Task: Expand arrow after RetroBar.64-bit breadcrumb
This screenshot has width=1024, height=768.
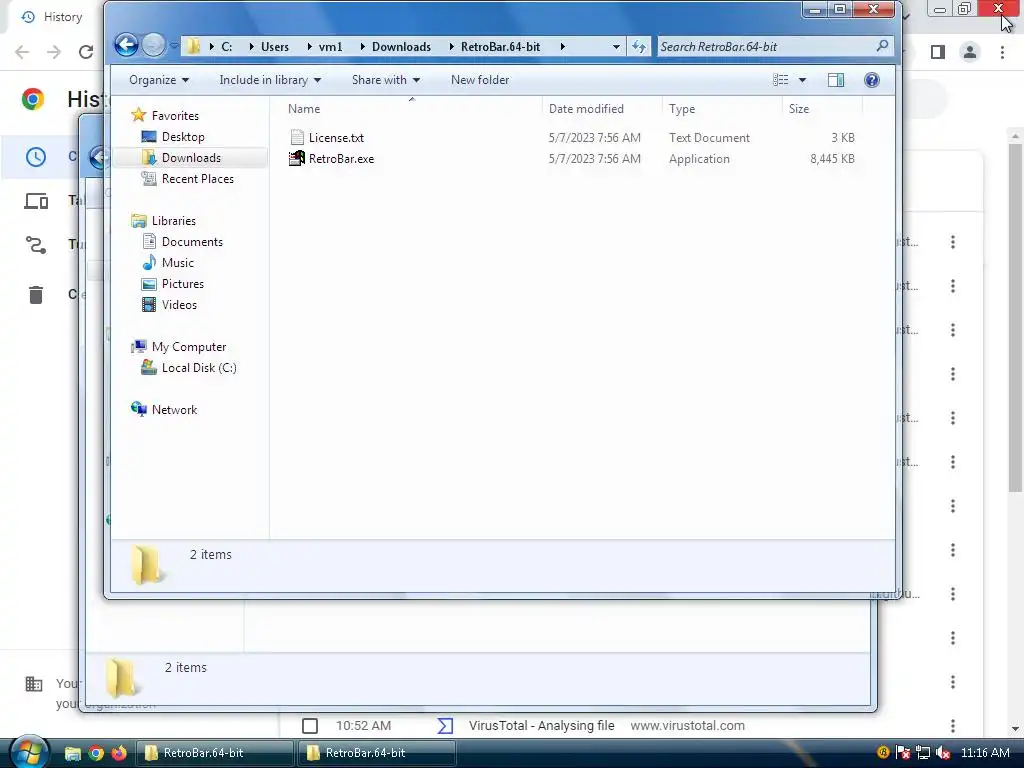Action: 562,46
